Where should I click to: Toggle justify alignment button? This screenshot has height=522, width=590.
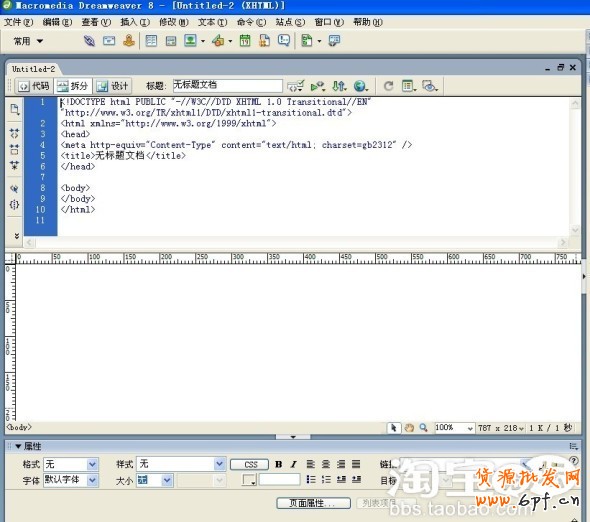point(356,464)
